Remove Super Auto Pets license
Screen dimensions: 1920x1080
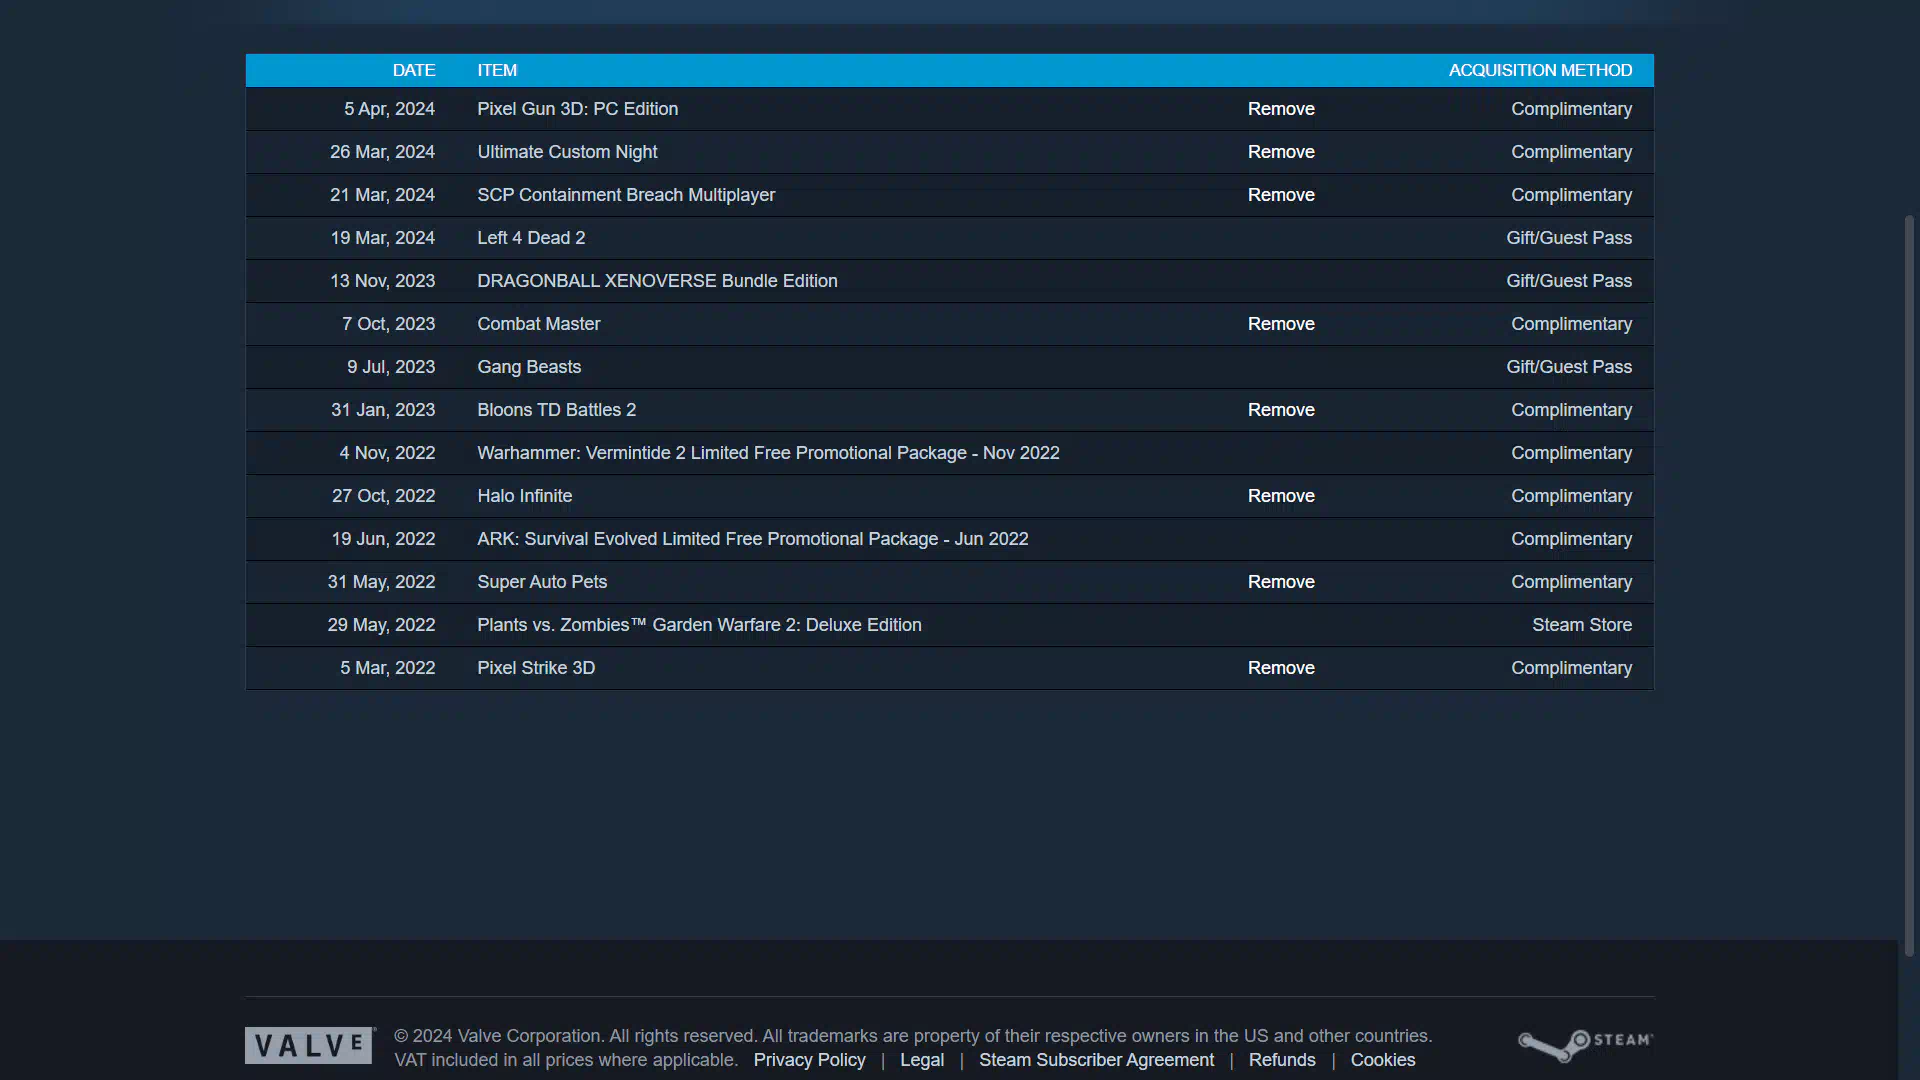click(1281, 582)
